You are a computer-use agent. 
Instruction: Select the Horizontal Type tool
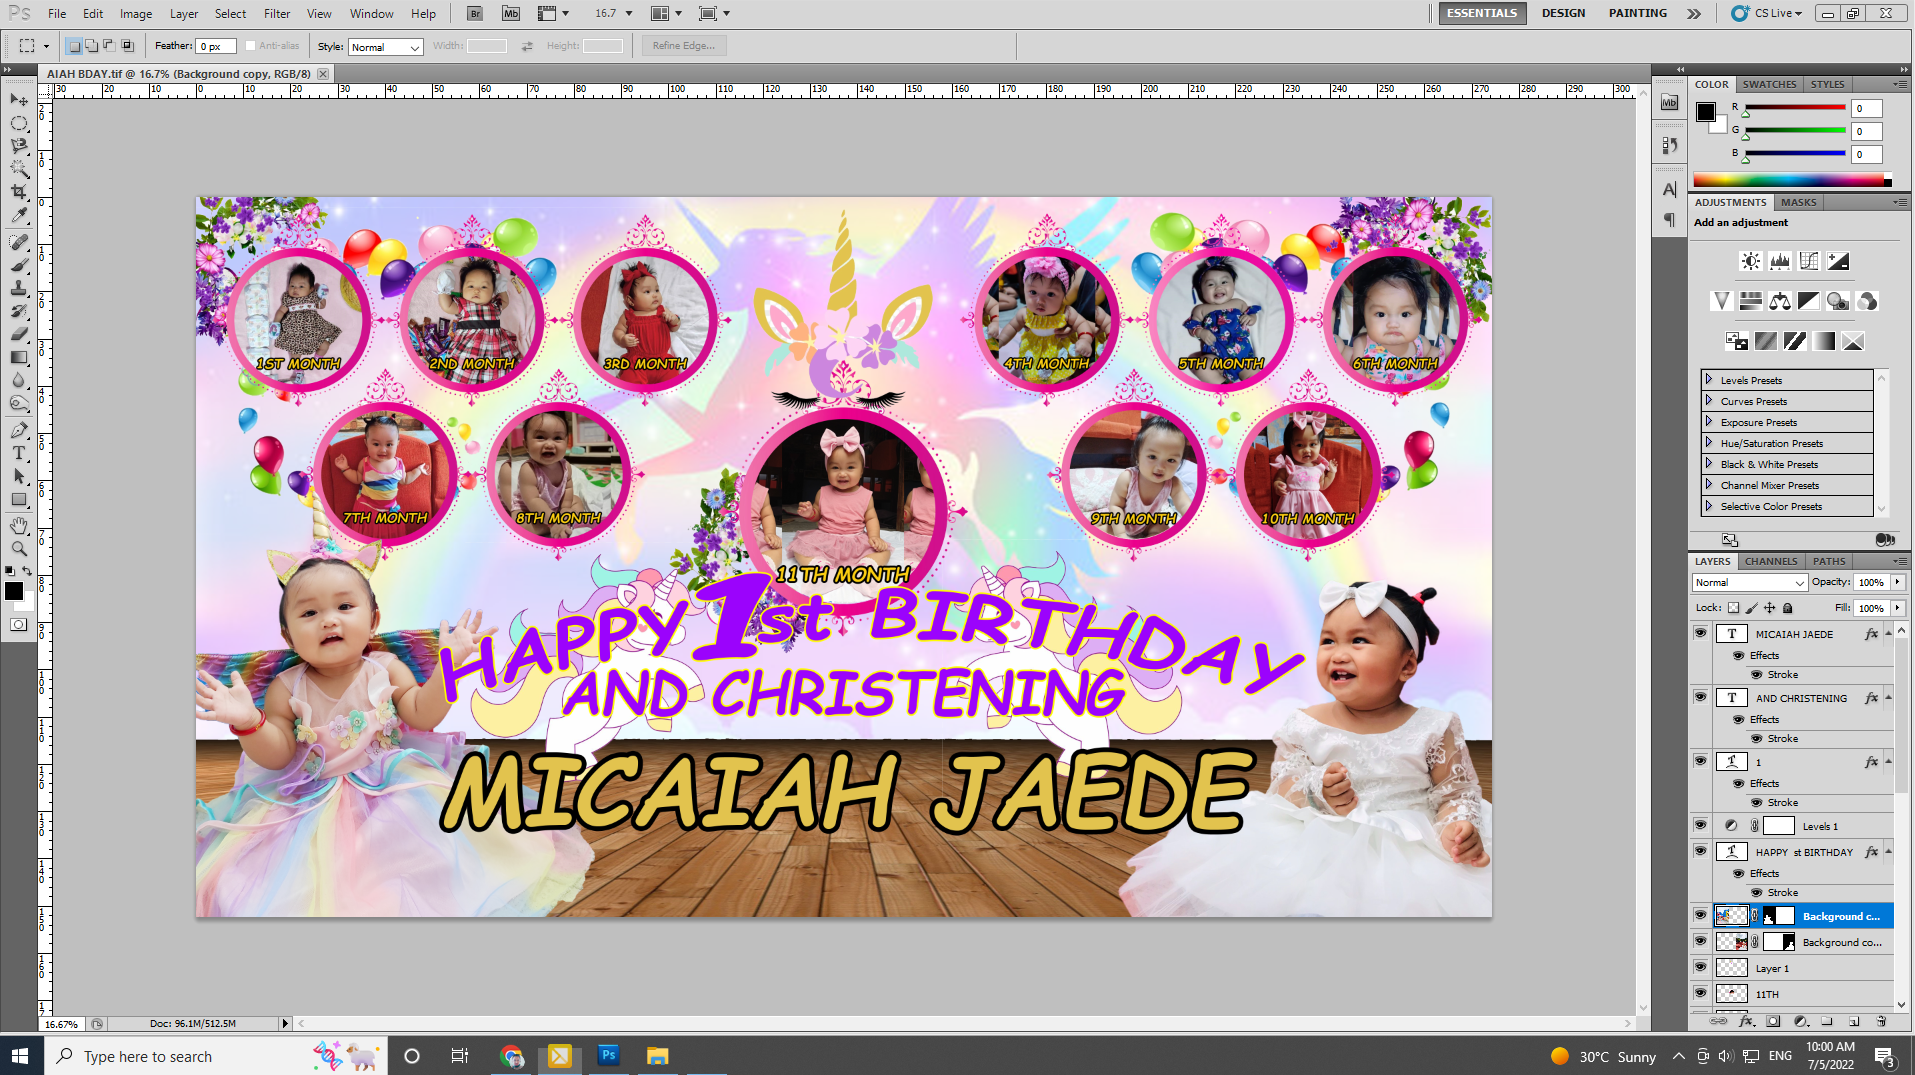pyautogui.click(x=19, y=453)
